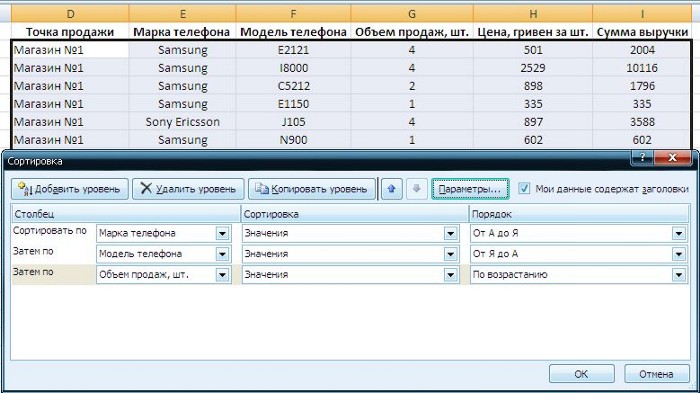700x393 pixels.
Task: Close the Сортировка dialog
Action: point(672,157)
